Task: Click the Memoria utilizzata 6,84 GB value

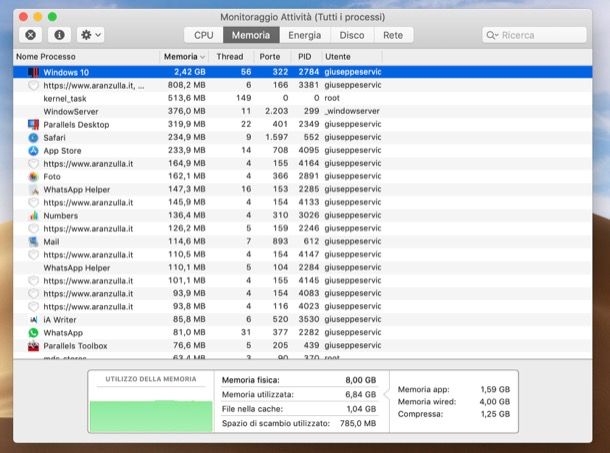Action: [361, 394]
